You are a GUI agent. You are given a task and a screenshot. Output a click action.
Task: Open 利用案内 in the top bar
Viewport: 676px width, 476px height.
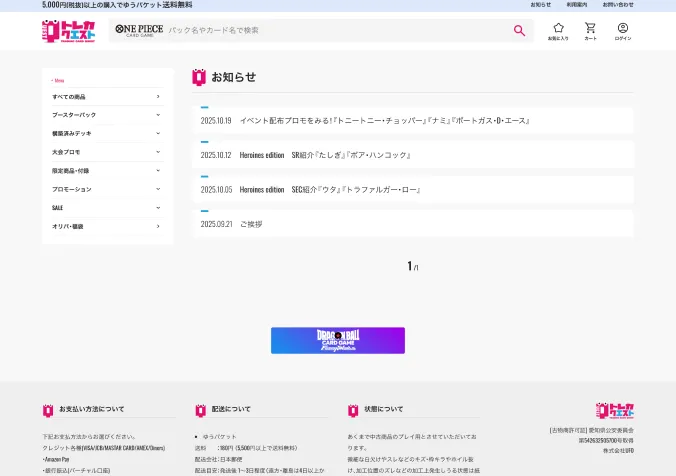[x=577, y=5]
